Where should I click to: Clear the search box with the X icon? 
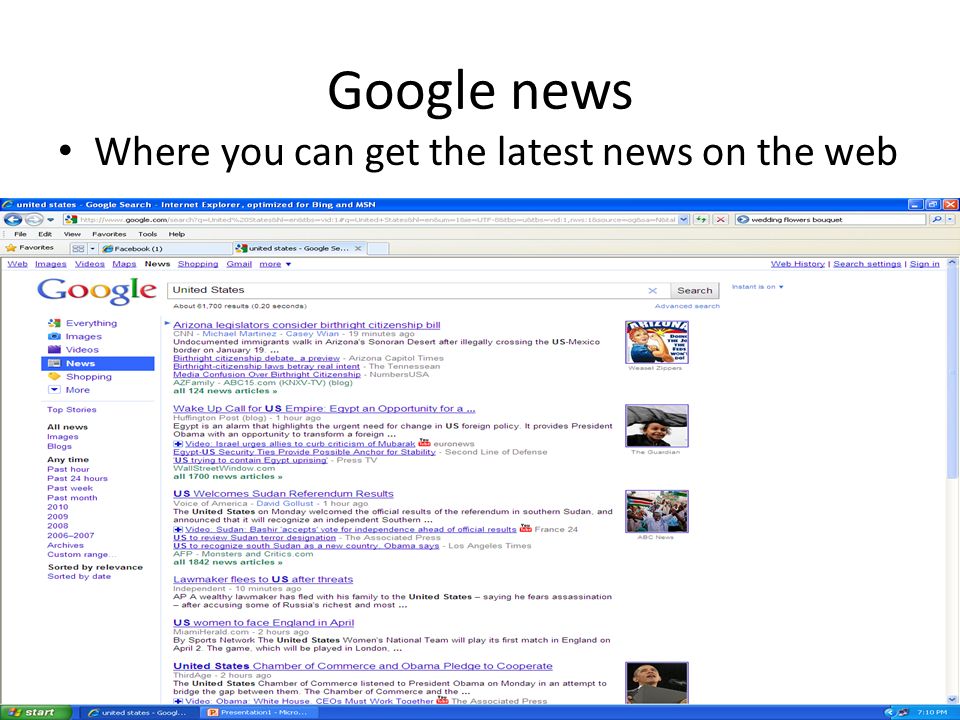click(x=653, y=291)
